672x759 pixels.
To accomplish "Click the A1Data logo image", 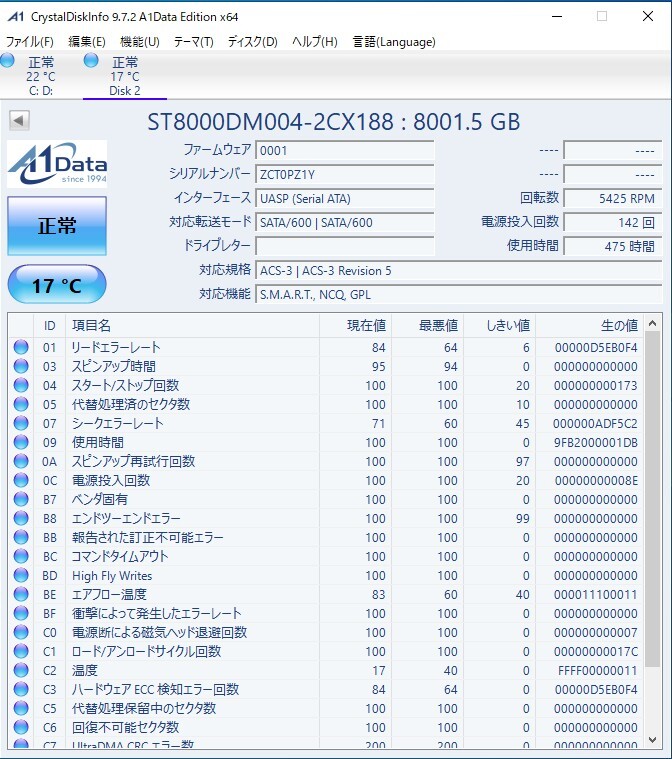I will 57,164.
